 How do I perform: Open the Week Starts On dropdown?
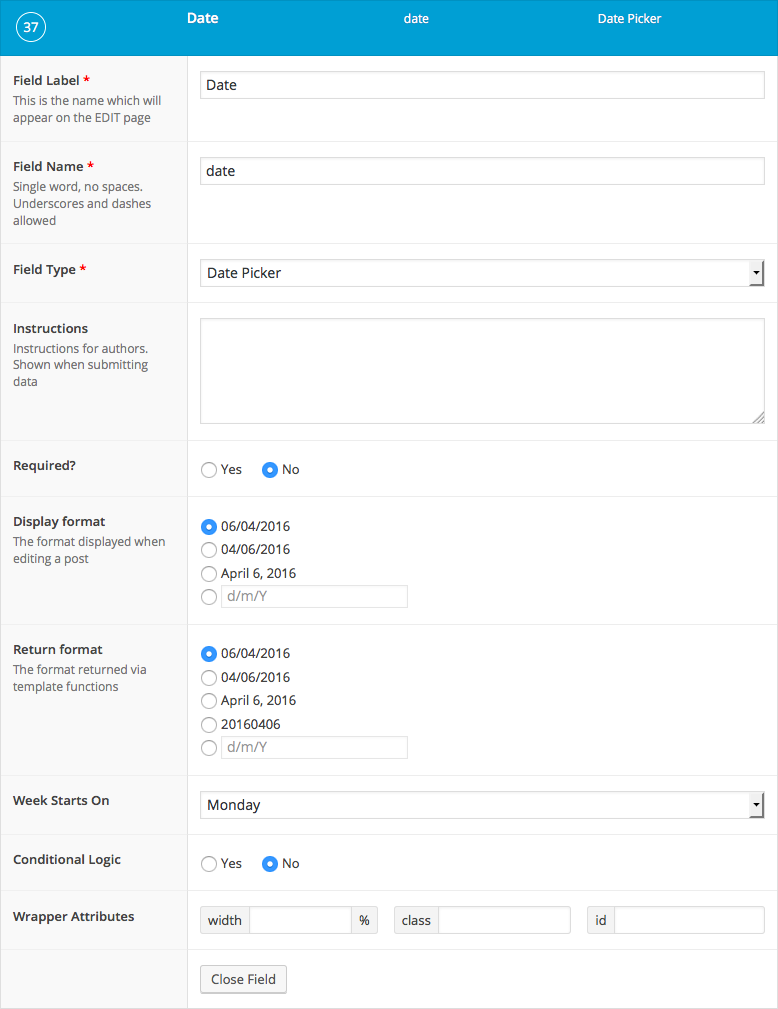[x=482, y=805]
